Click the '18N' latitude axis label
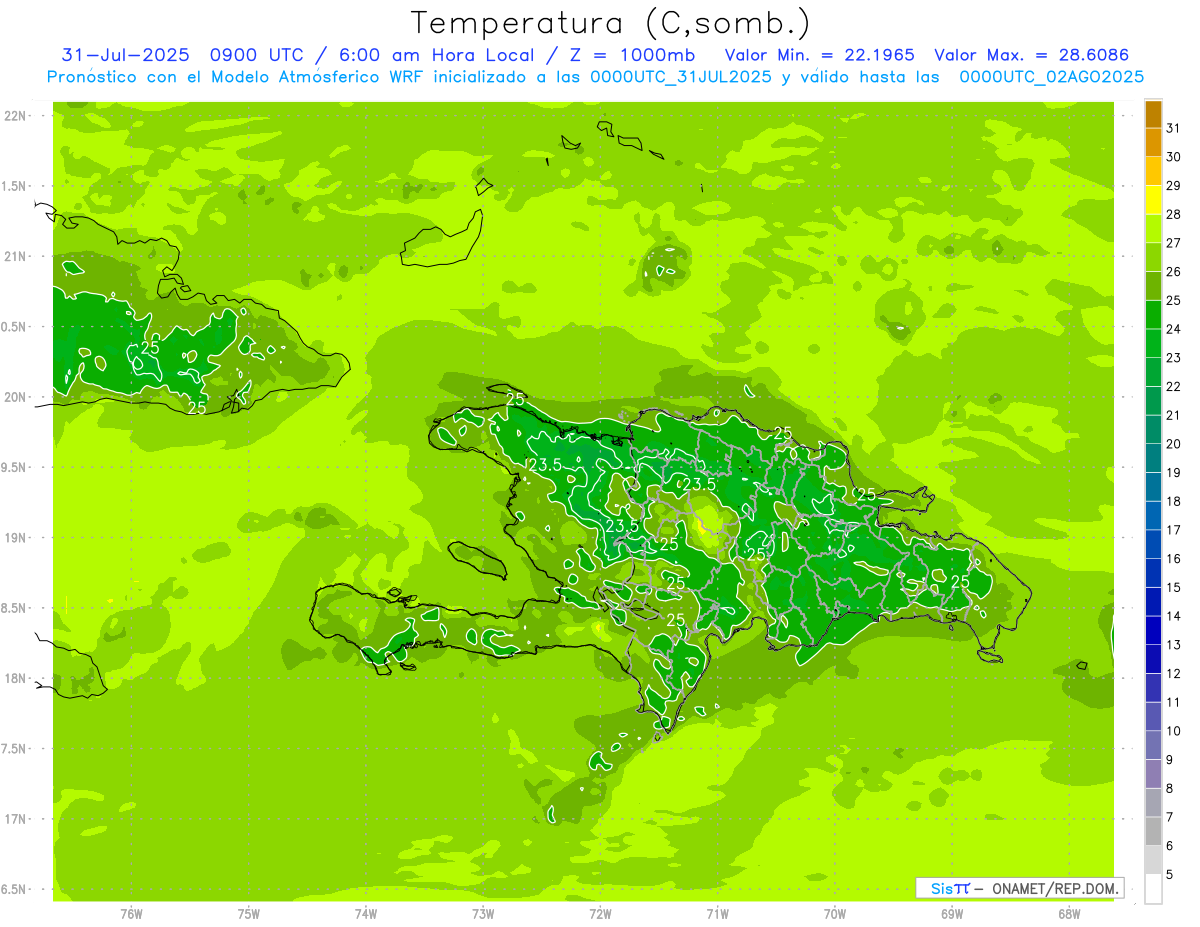1200x927 pixels. (x=14, y=678)
